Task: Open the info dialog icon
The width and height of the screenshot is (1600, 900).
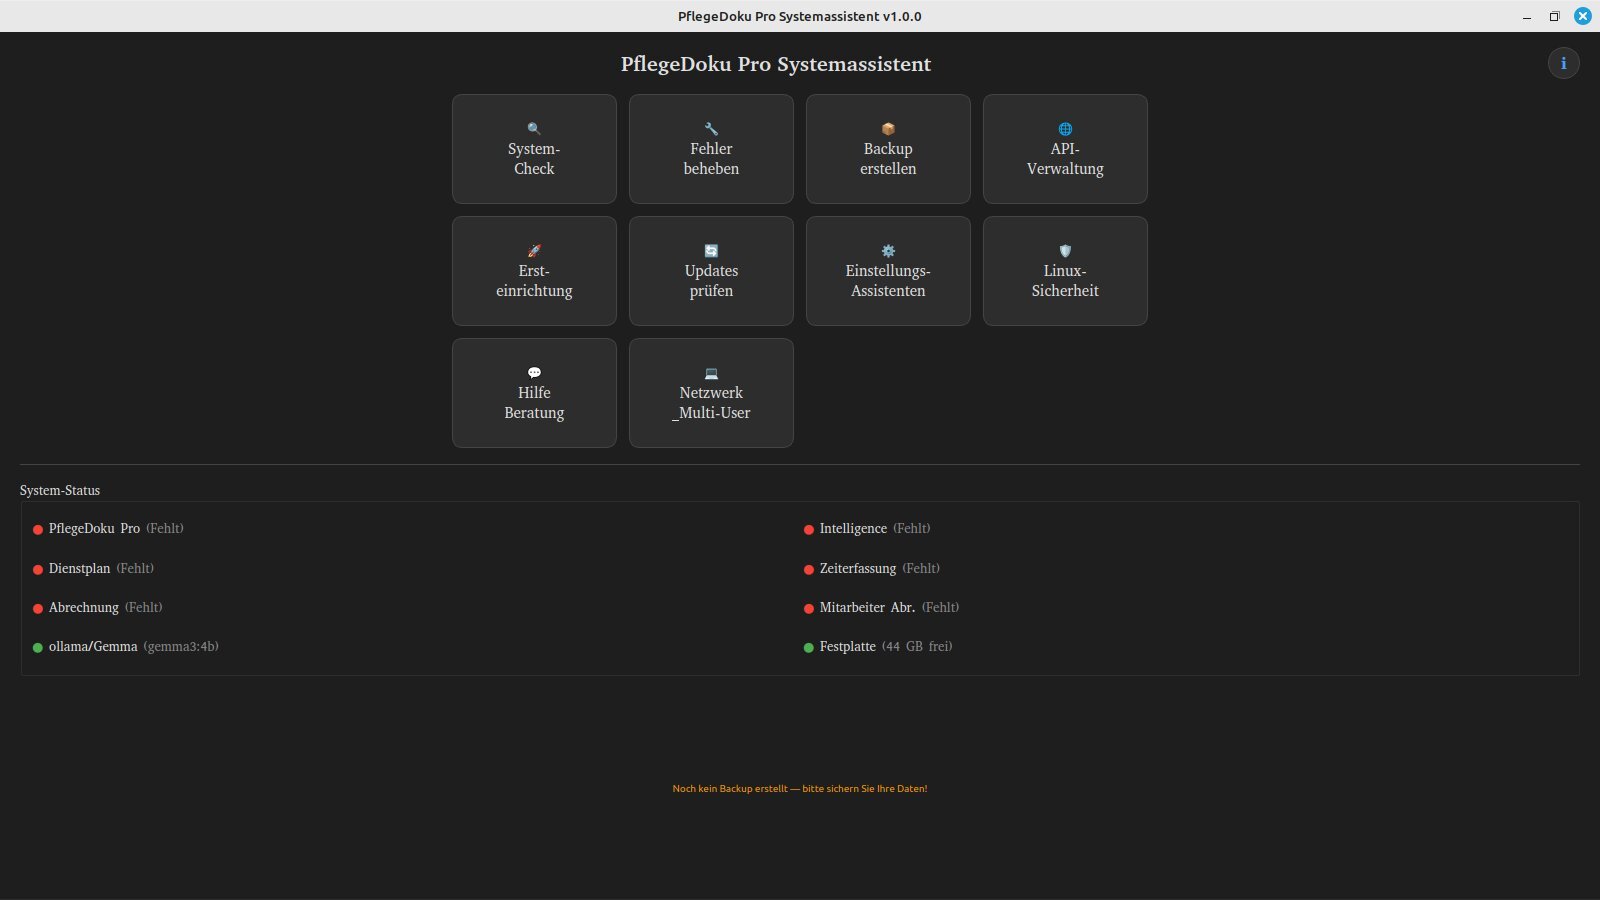Action: (1563, 63)
